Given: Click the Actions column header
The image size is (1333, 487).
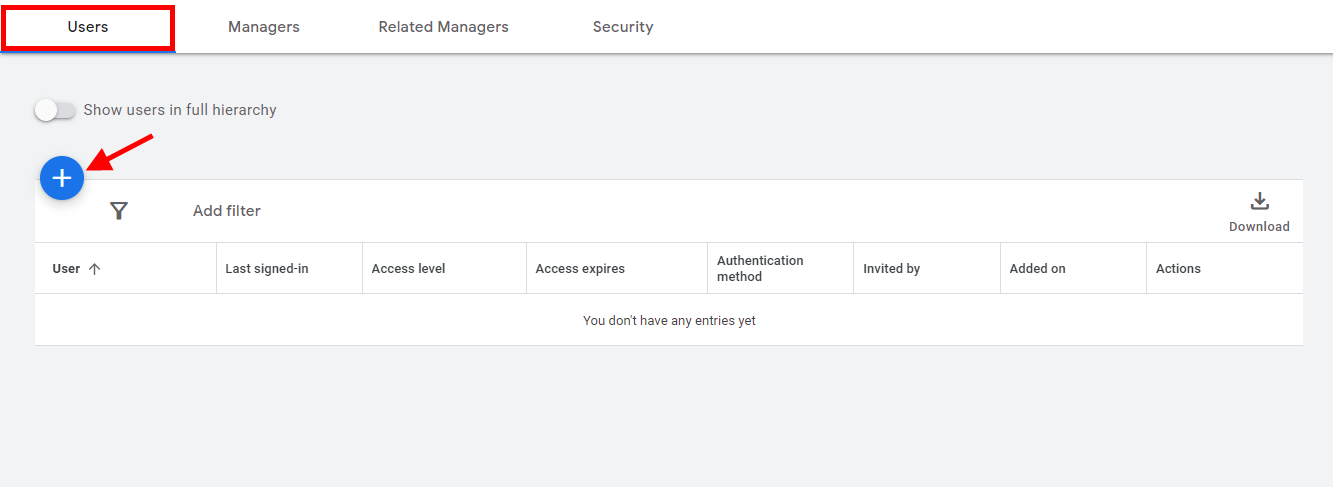Looking at the screenshot, I should [x=1178, y=269].
